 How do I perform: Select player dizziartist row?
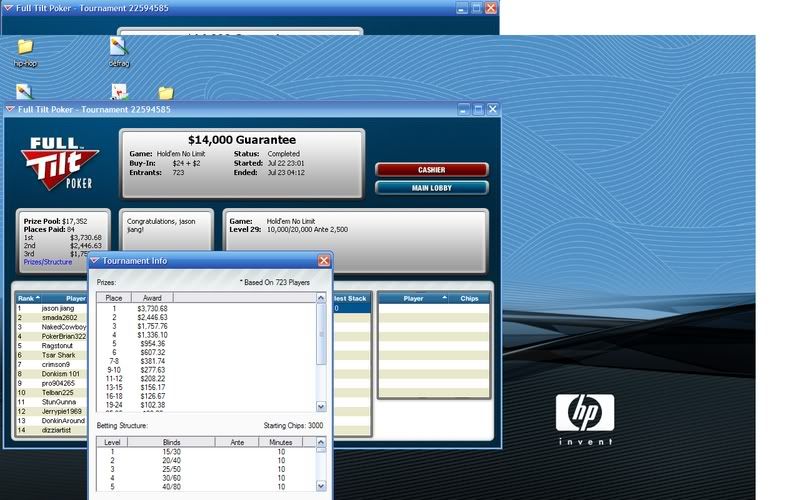(52, 430)
